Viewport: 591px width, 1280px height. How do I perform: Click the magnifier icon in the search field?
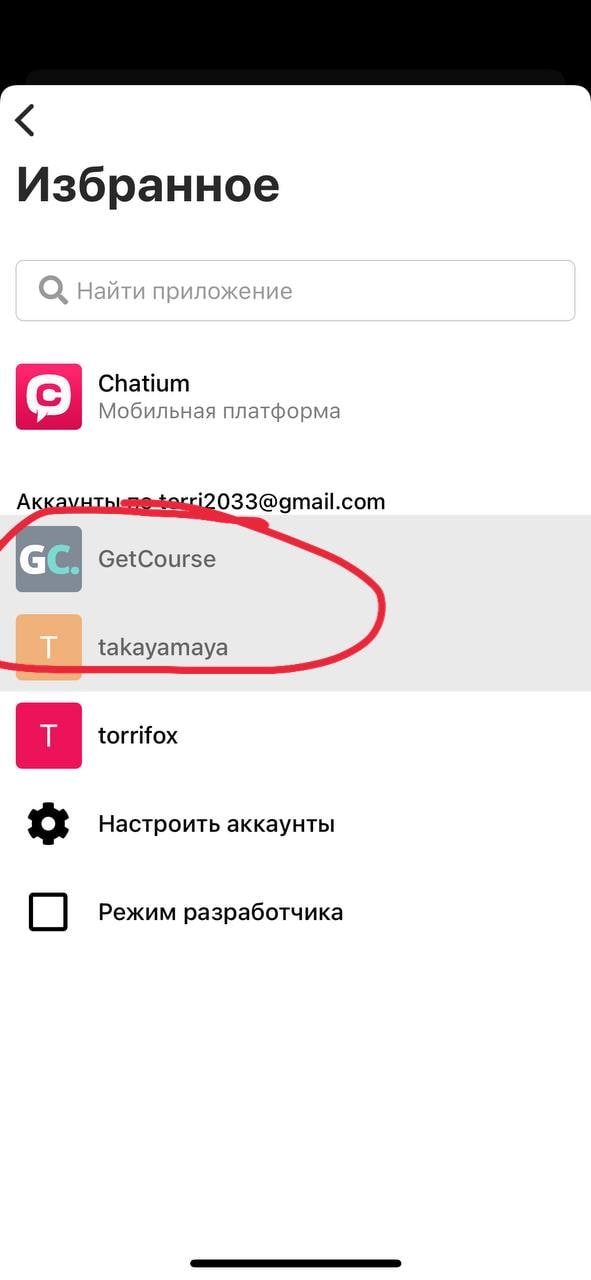[x=52, y=291]
